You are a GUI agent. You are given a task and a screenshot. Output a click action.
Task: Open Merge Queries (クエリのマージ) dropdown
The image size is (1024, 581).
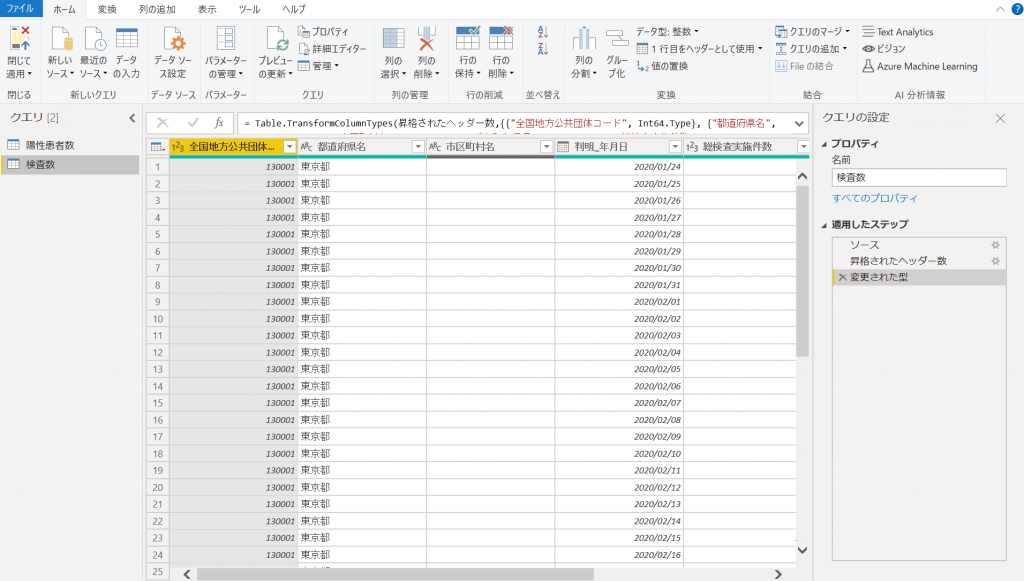812,31
